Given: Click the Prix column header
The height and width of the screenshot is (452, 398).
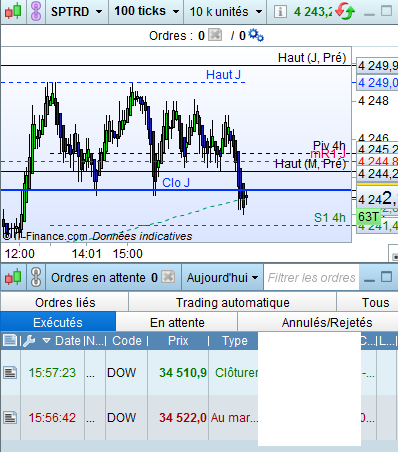Looking at the screenshot, I should (x=178, y=341).
